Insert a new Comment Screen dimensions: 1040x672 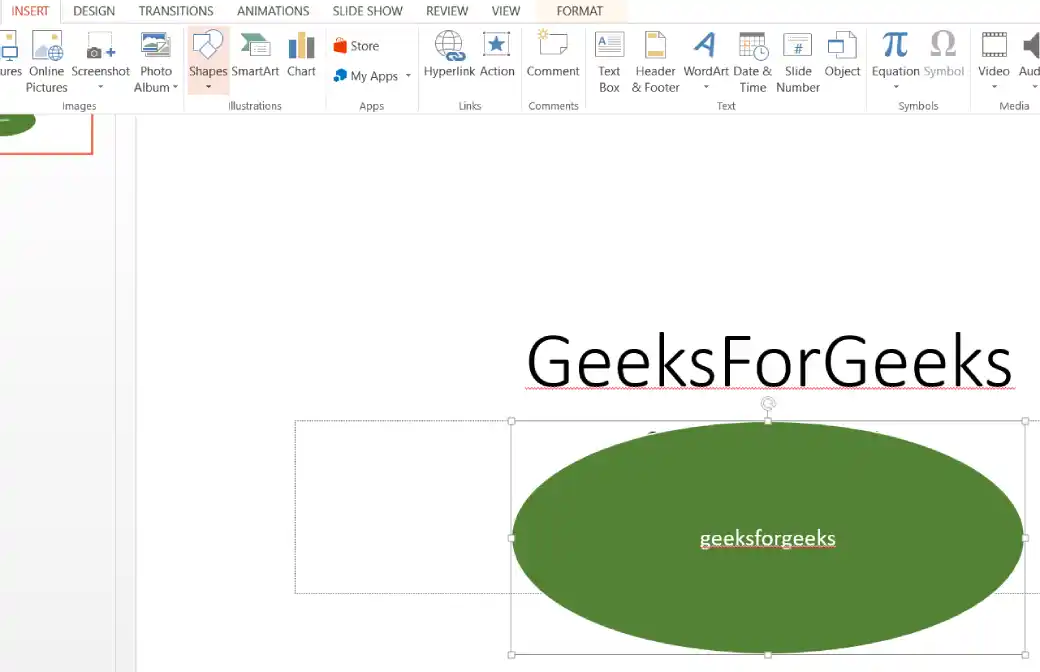click(553, 54)
